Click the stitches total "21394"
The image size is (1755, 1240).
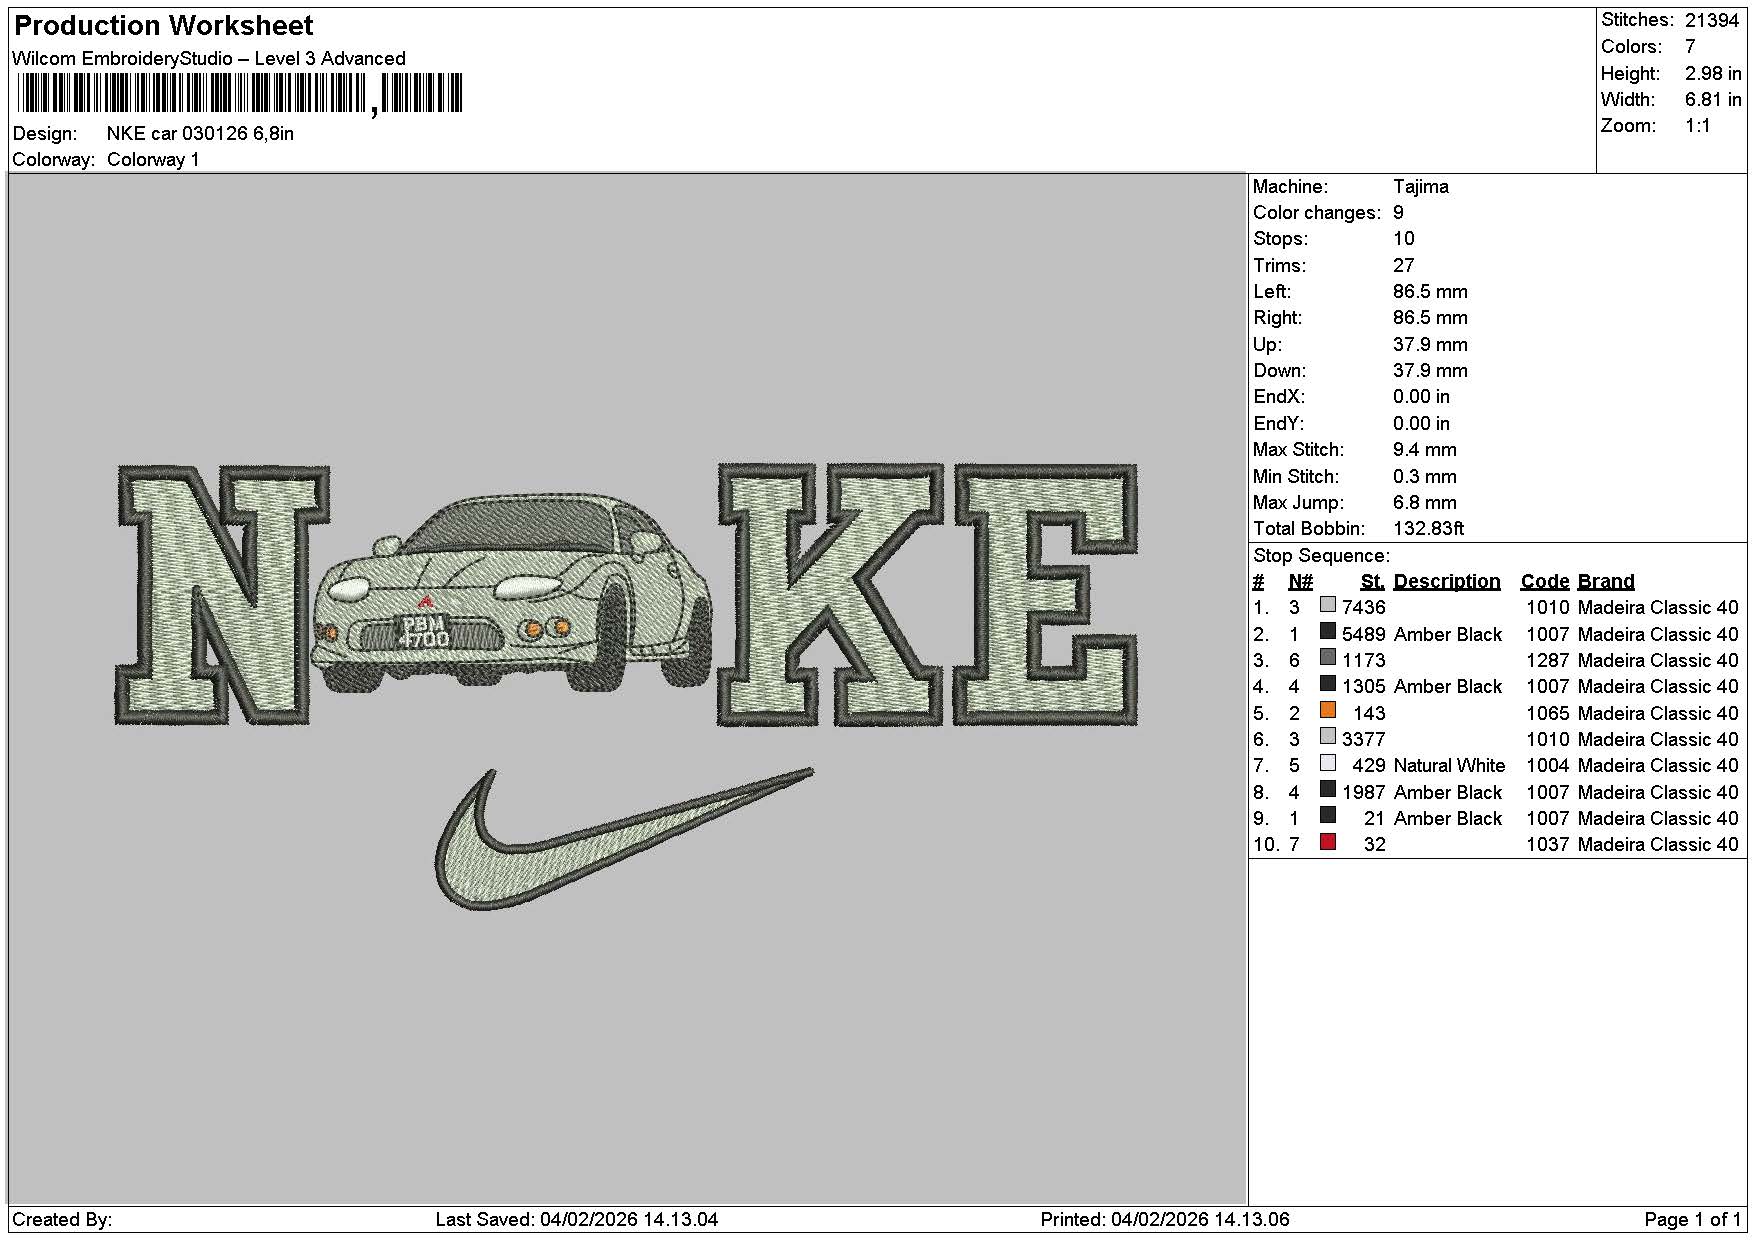pos(1712,20)
